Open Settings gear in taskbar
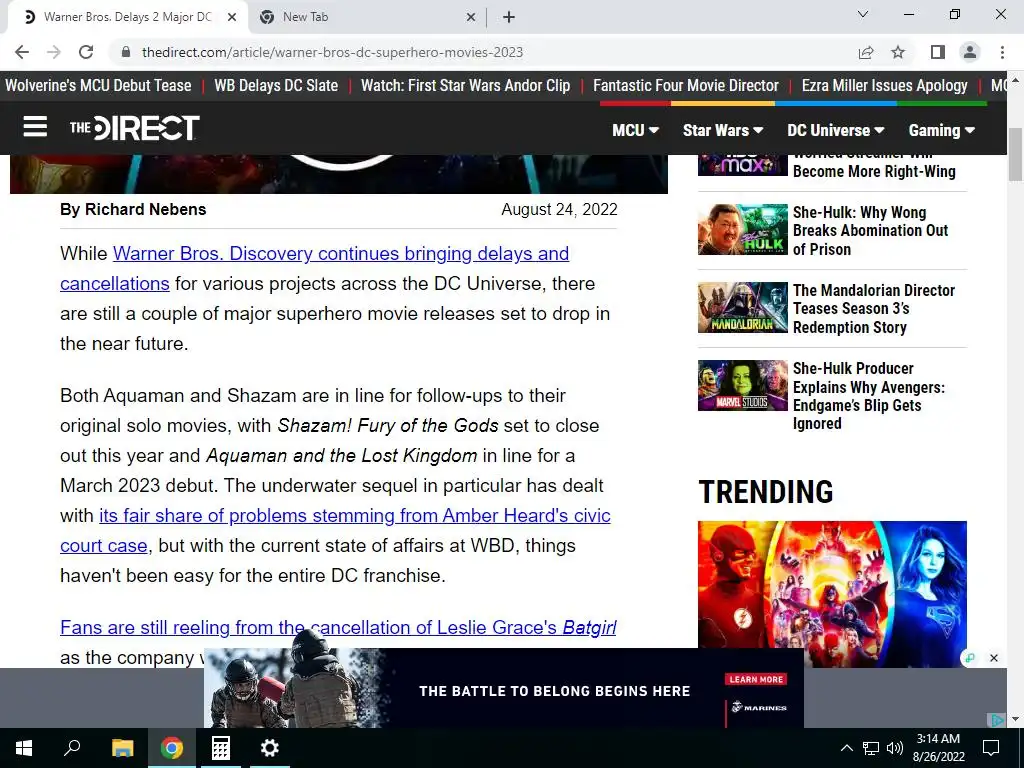Screen dimensions: 1024x768 [x=269, y=748]
